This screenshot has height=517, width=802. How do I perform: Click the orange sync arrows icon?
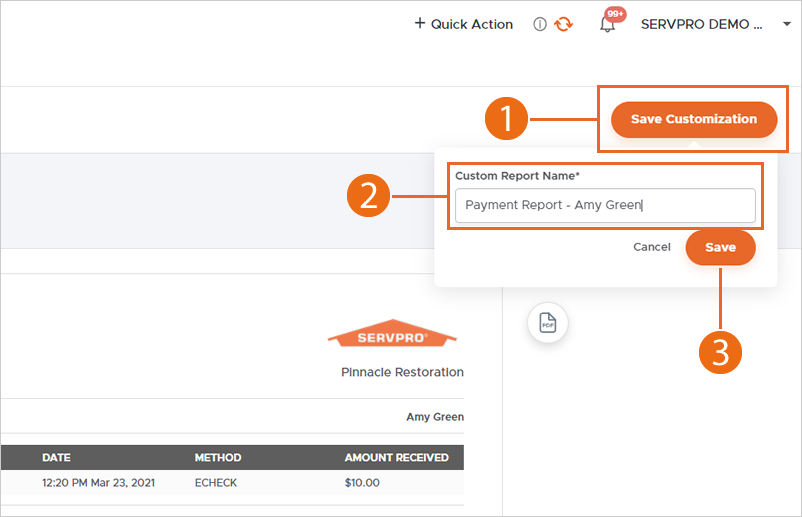point(564,24)
